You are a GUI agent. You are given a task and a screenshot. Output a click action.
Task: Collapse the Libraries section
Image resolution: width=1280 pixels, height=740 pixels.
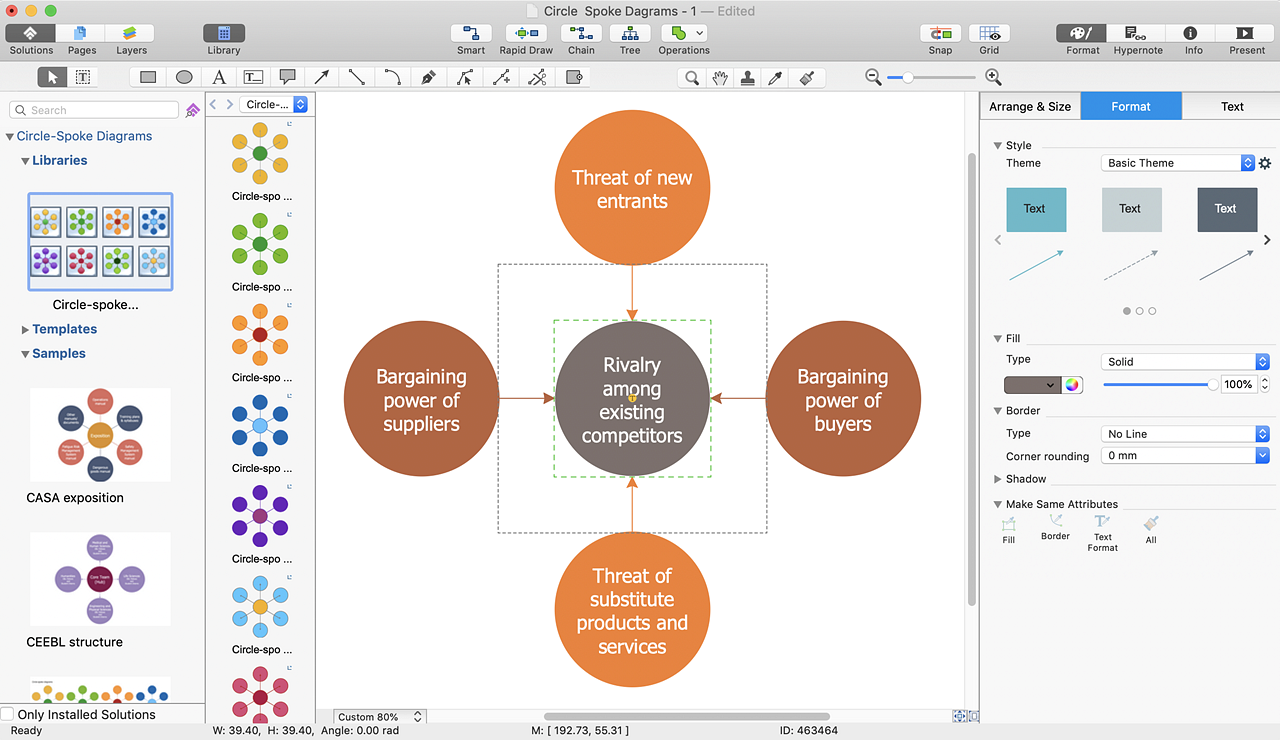(x=26, y=161)
